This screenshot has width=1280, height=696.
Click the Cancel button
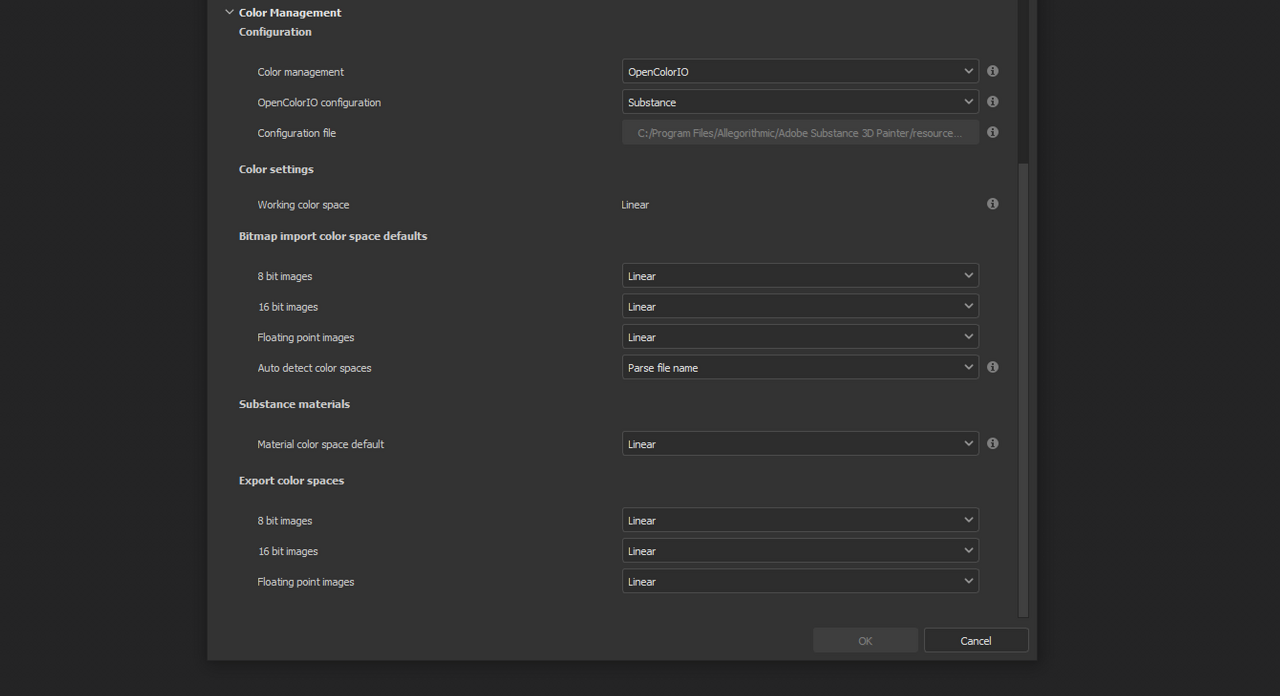pos(976,641)
